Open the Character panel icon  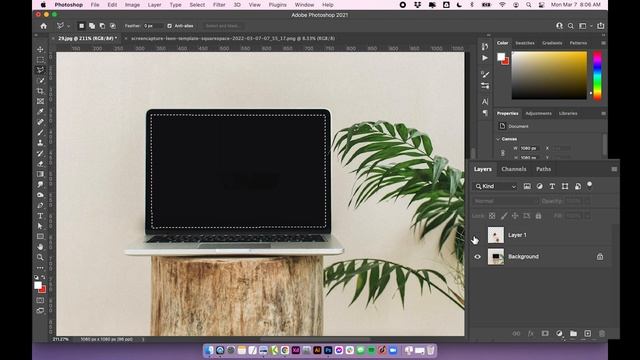point(485,102)
